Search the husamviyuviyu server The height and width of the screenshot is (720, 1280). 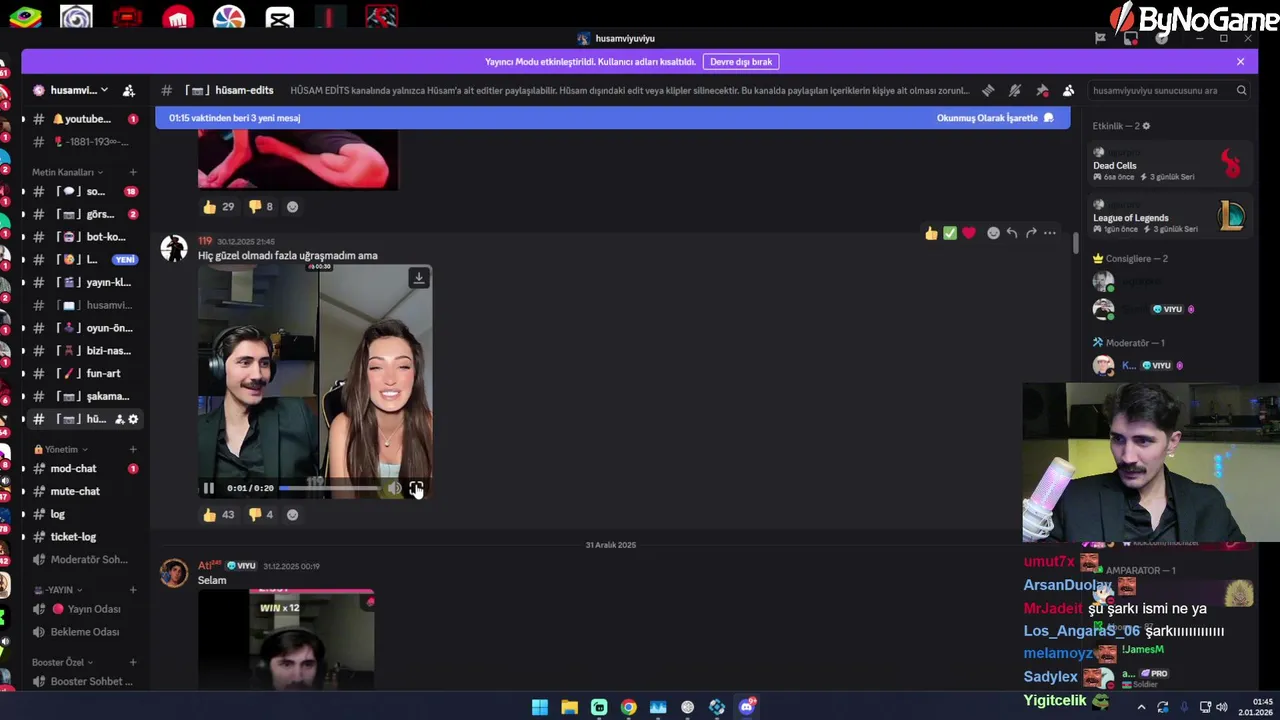[x=1168, y=90]
